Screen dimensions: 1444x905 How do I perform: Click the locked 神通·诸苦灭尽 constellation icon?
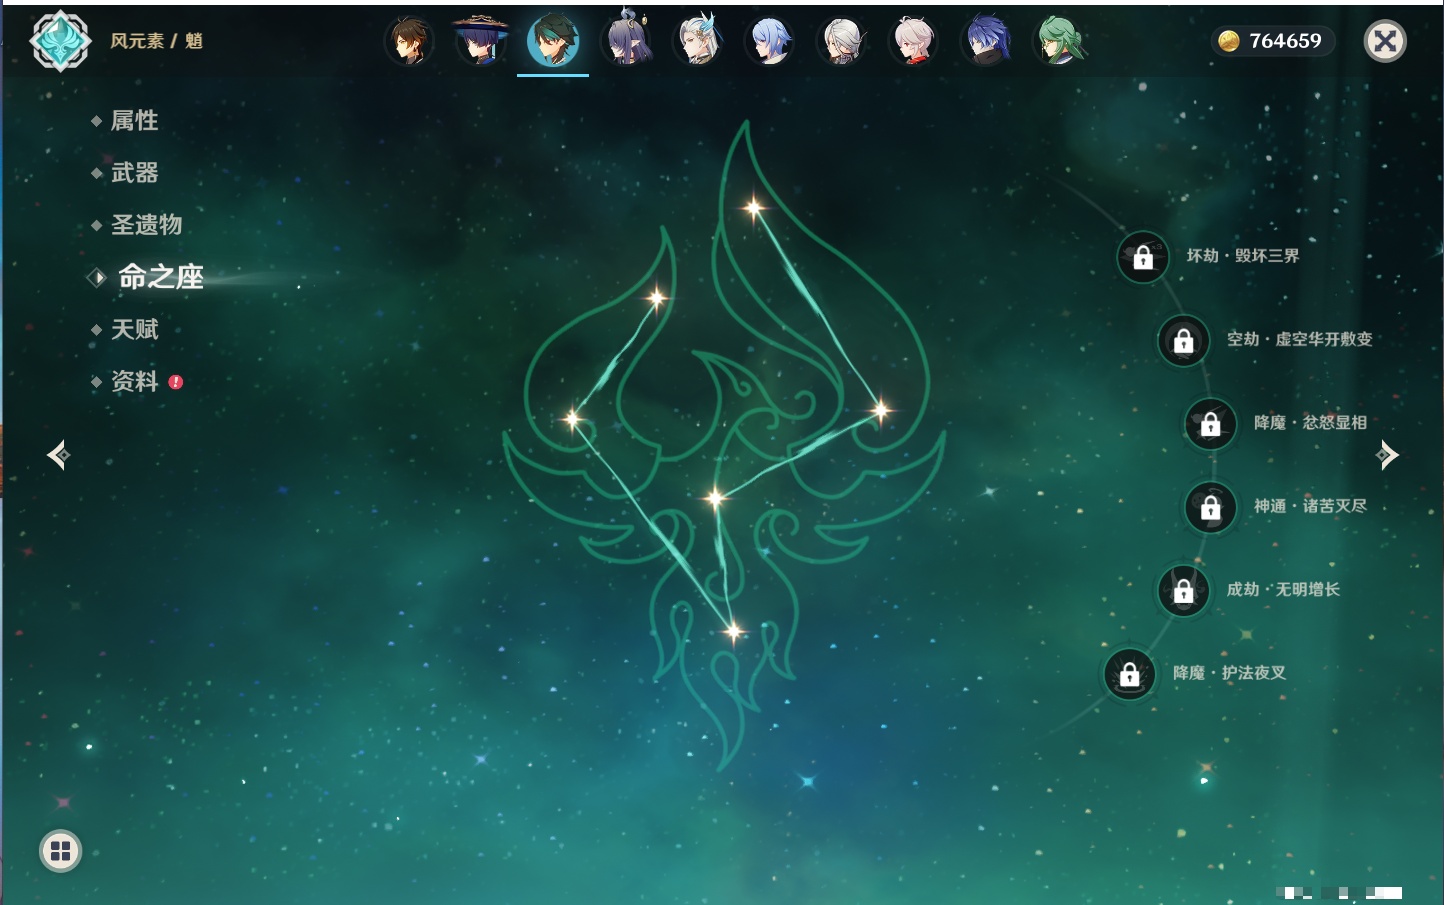pyautogui.click(x=1210, y=507)
